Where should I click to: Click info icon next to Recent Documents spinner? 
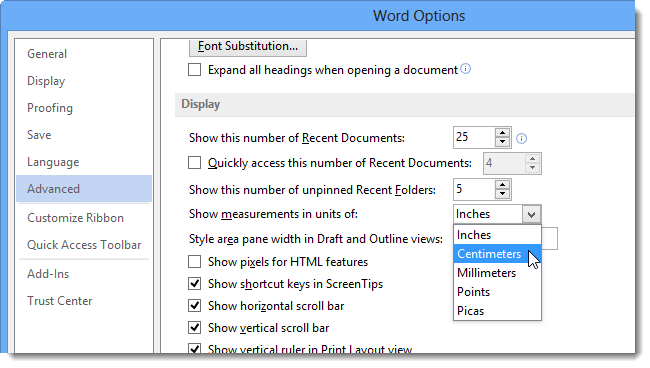pos(521,138)
